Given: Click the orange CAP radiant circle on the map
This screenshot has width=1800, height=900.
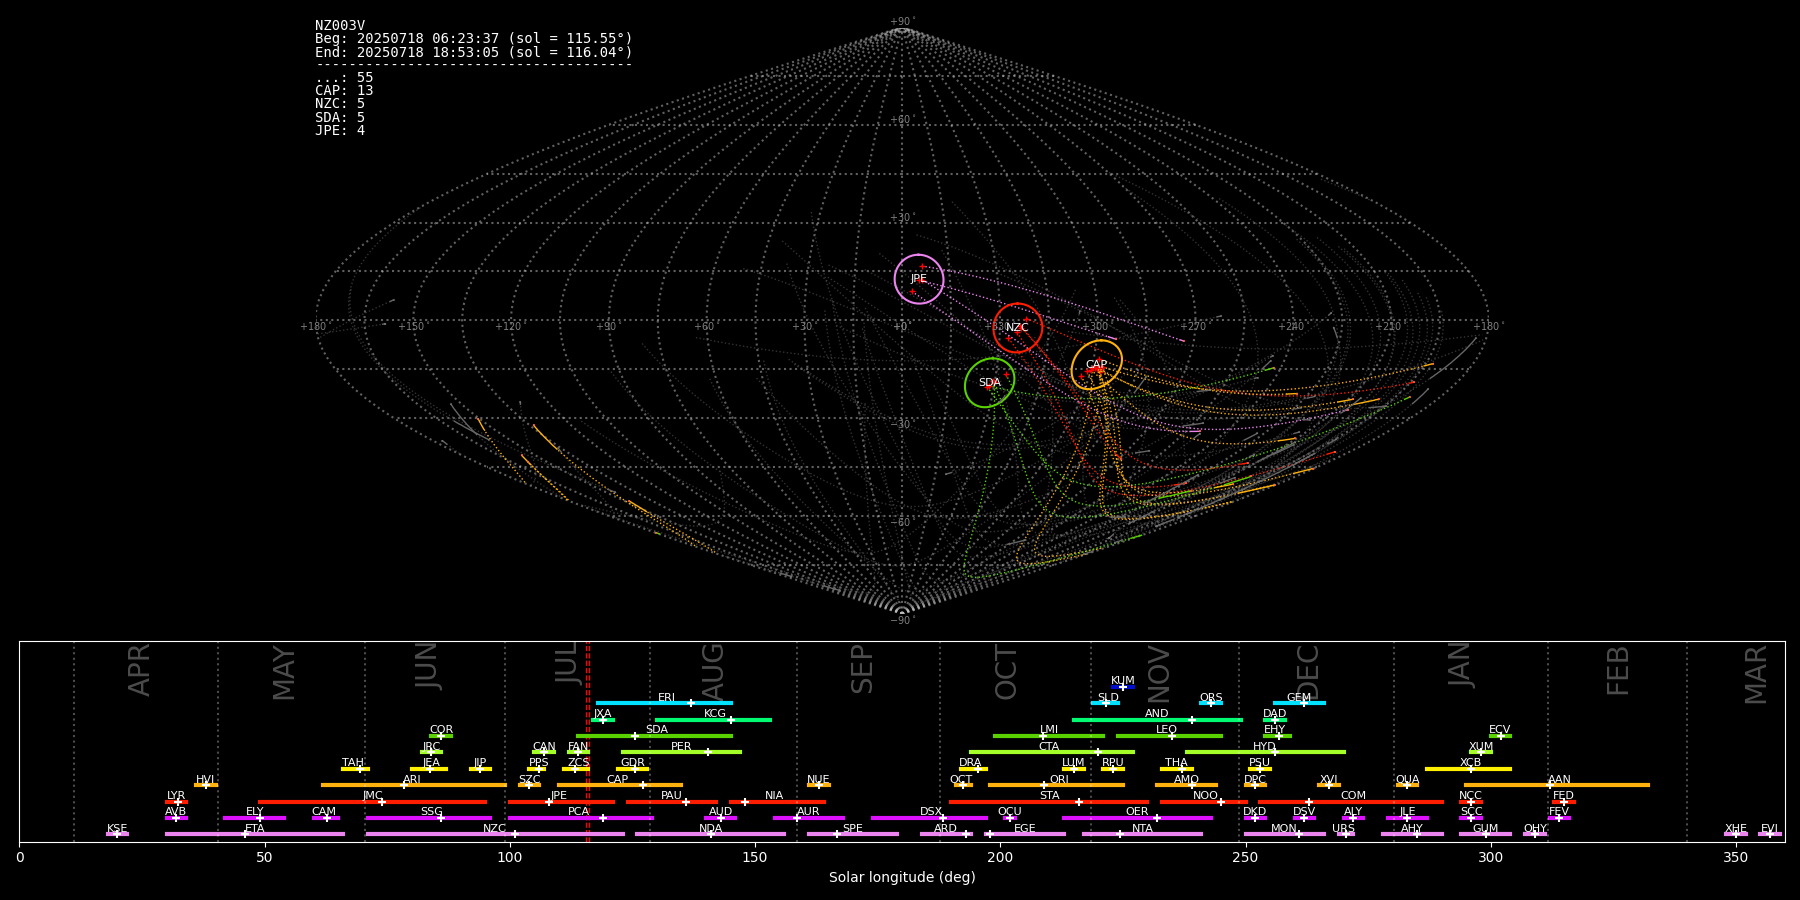Looking at the screenshot, I should pos(1096,365).
